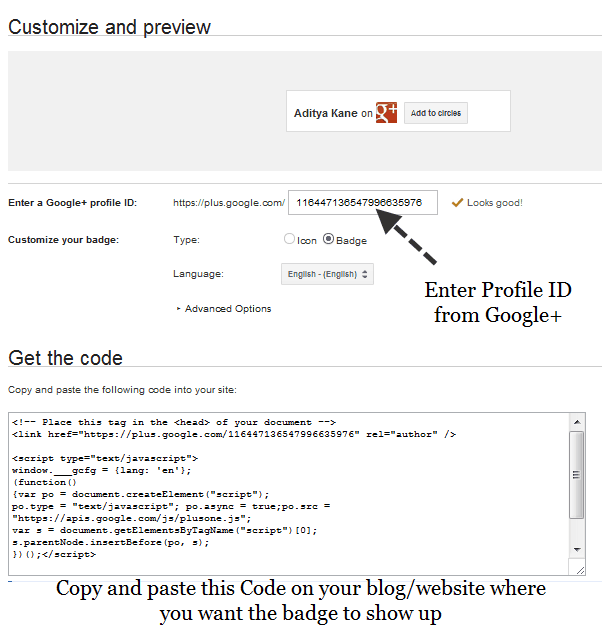The image size is (602, 625).
Task: Click the 'Customize your badge:' label
Action: pos(63,240)
